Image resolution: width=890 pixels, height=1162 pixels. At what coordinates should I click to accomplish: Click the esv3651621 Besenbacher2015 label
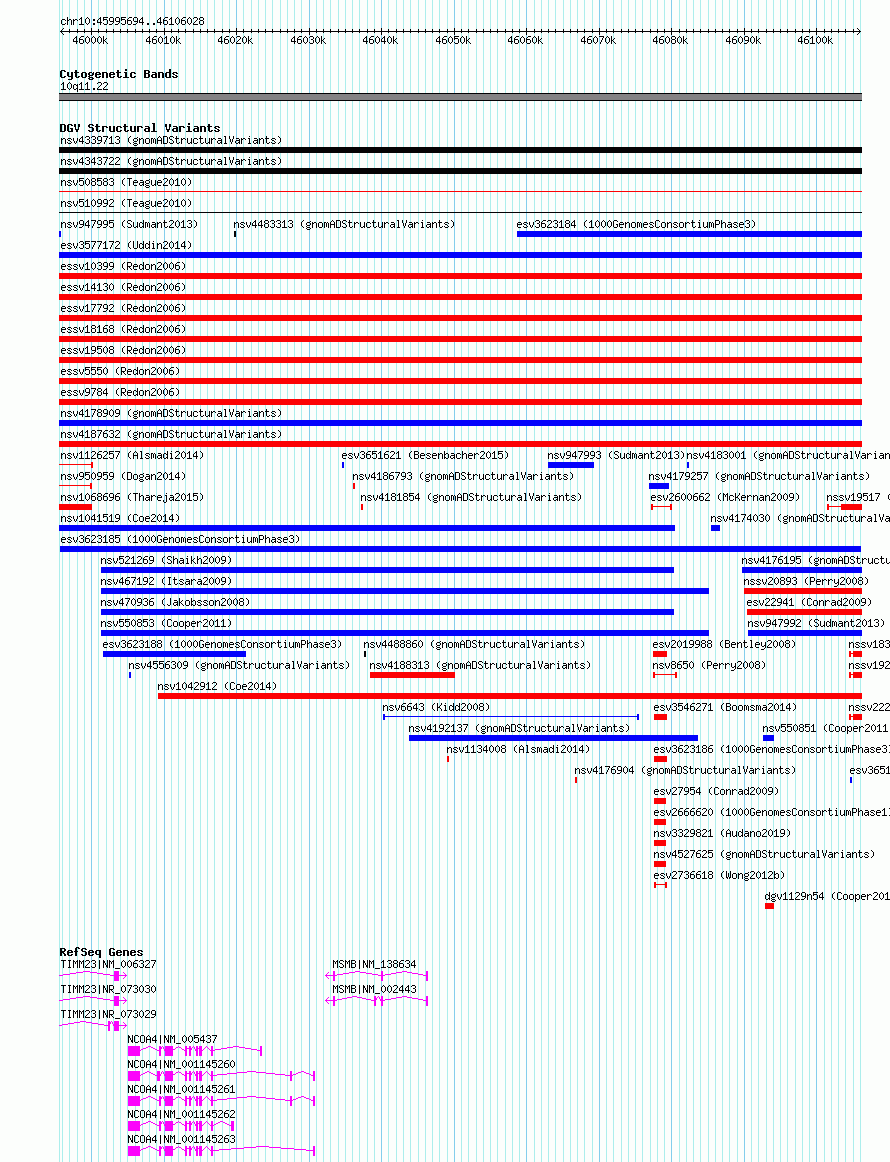(425, 455)
